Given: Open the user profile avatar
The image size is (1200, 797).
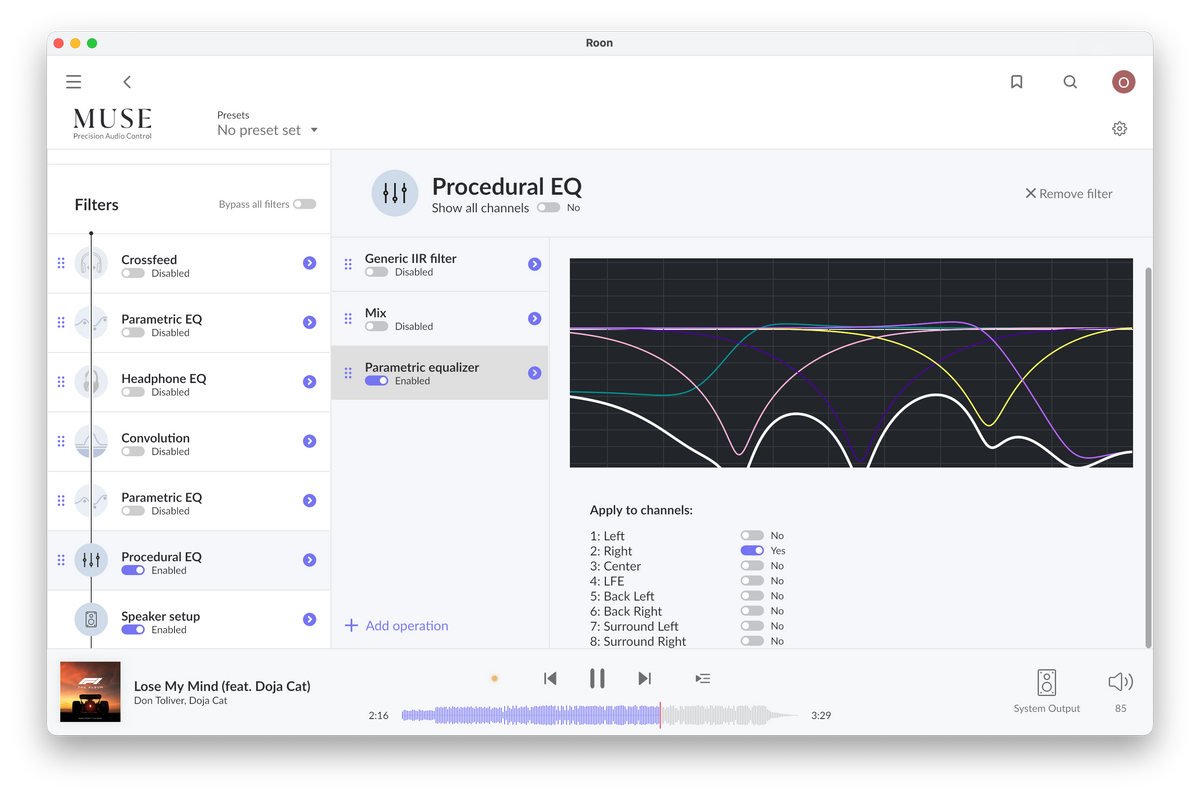Looking at the screenshot, I should point(1123,82).
